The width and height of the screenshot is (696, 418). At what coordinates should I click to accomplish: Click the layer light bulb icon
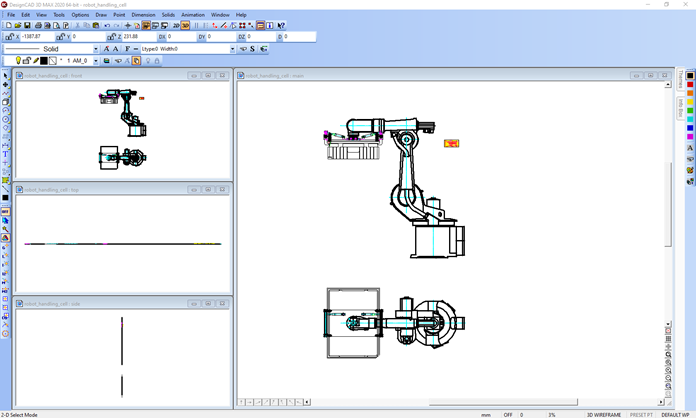[x=18, y=60]
